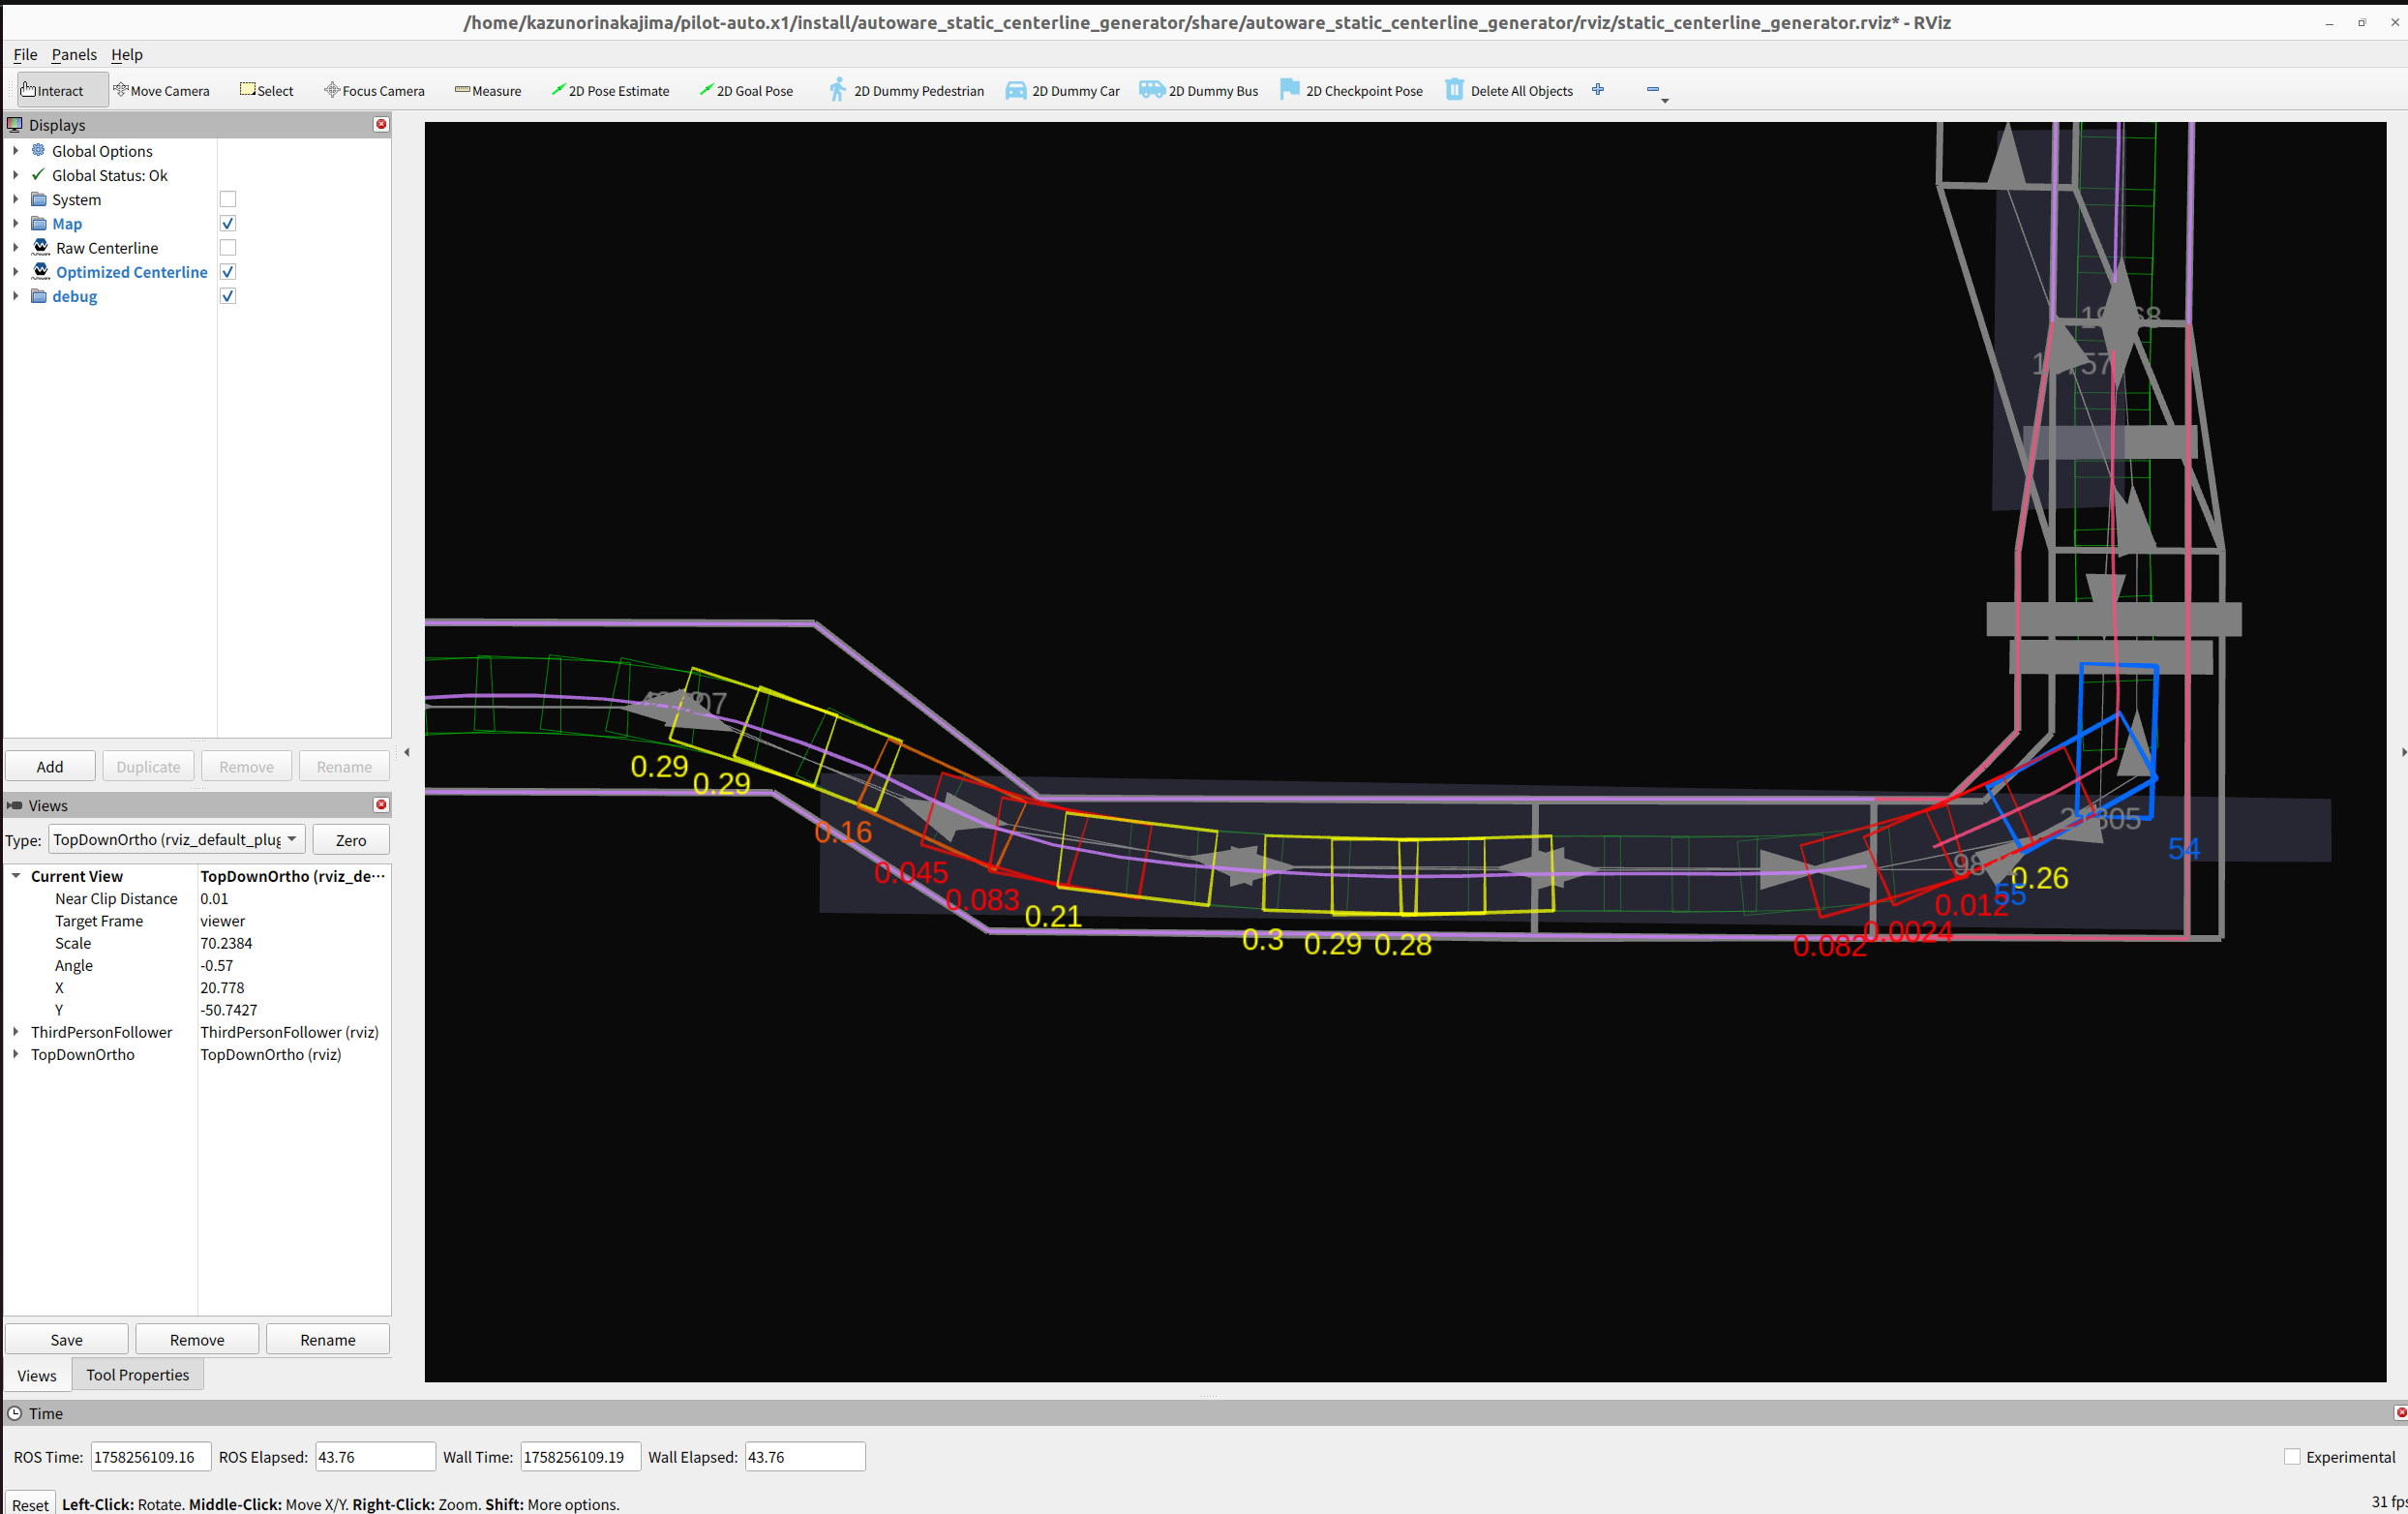Image resolution: width=2408 pixels, height=1514 pixels.
Task: Toggle the Experimental checkbox
Action: 2292,1457
